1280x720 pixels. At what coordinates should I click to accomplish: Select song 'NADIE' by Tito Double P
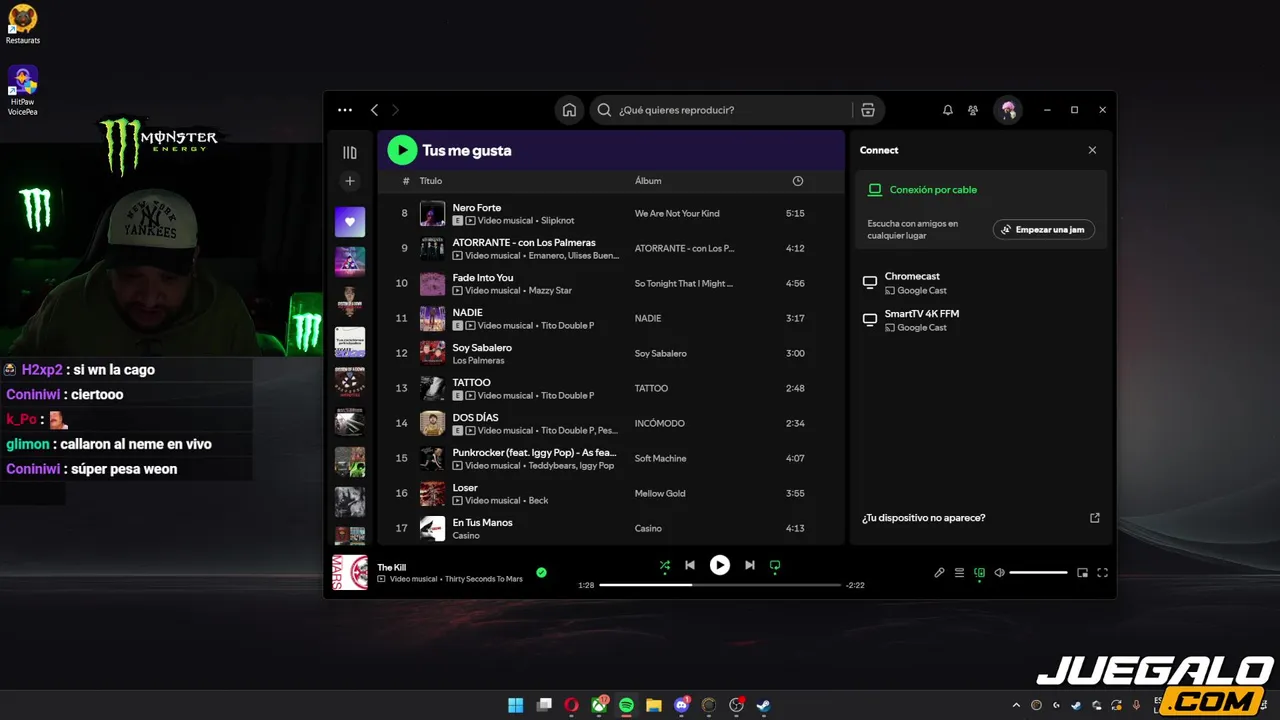click(x=468, y=313)
